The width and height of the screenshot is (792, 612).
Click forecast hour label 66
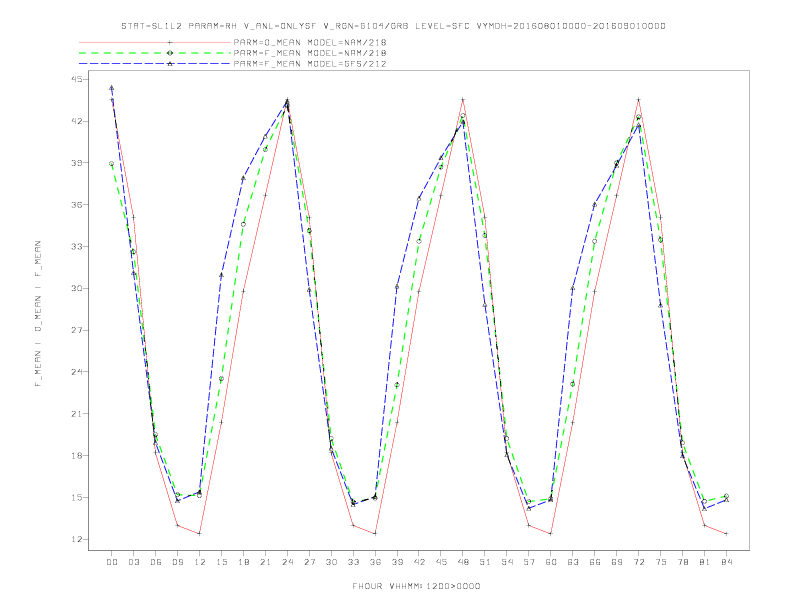tap(595, 562)
